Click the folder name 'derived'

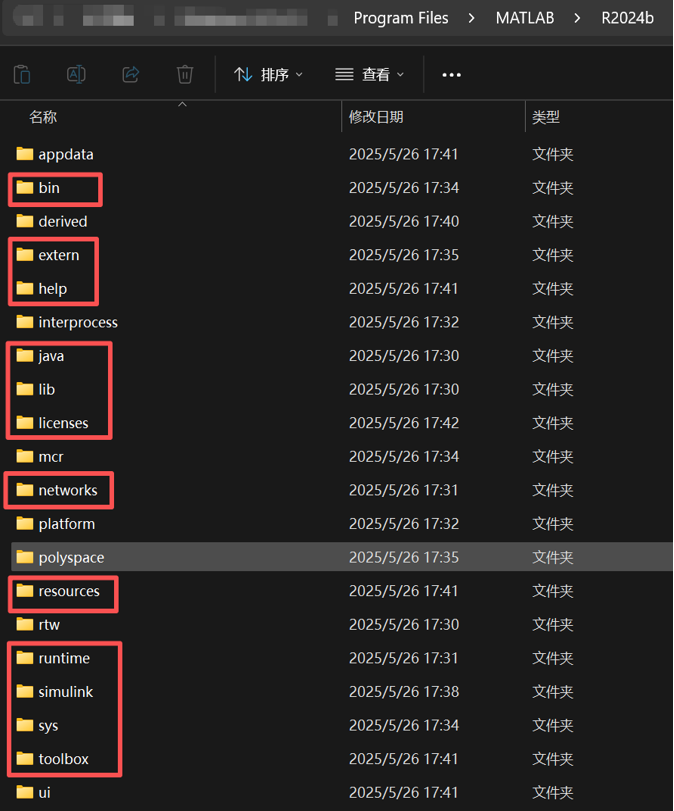(x=63, y=221)
